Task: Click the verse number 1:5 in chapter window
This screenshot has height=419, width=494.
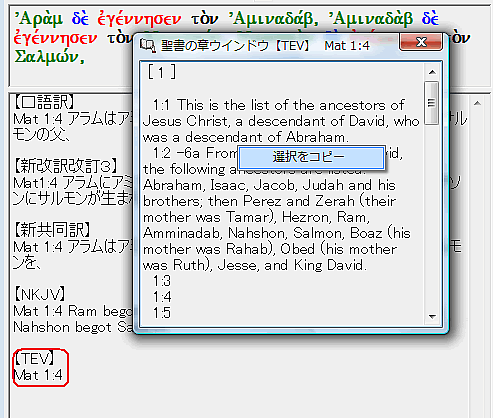Action: [x=162, y=313]
